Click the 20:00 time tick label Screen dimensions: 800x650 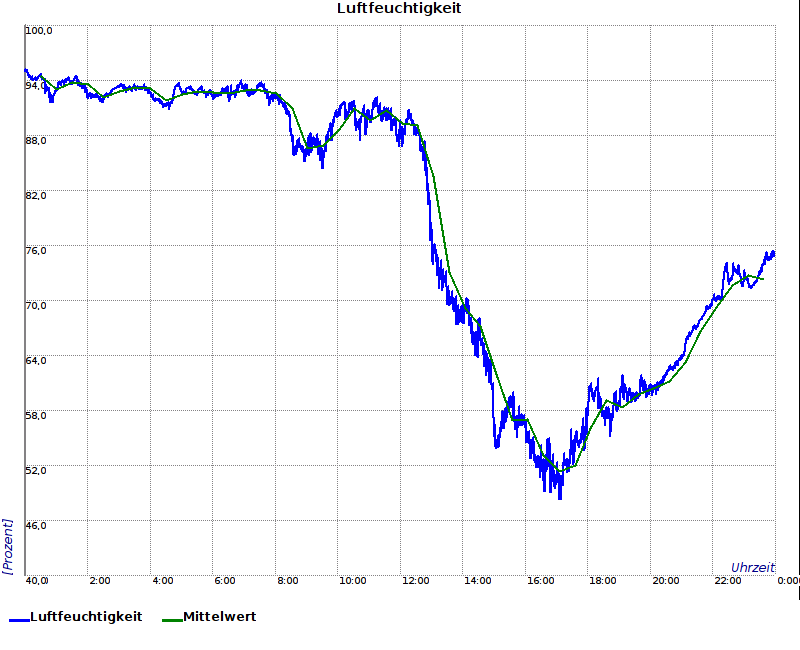point(666,581)
